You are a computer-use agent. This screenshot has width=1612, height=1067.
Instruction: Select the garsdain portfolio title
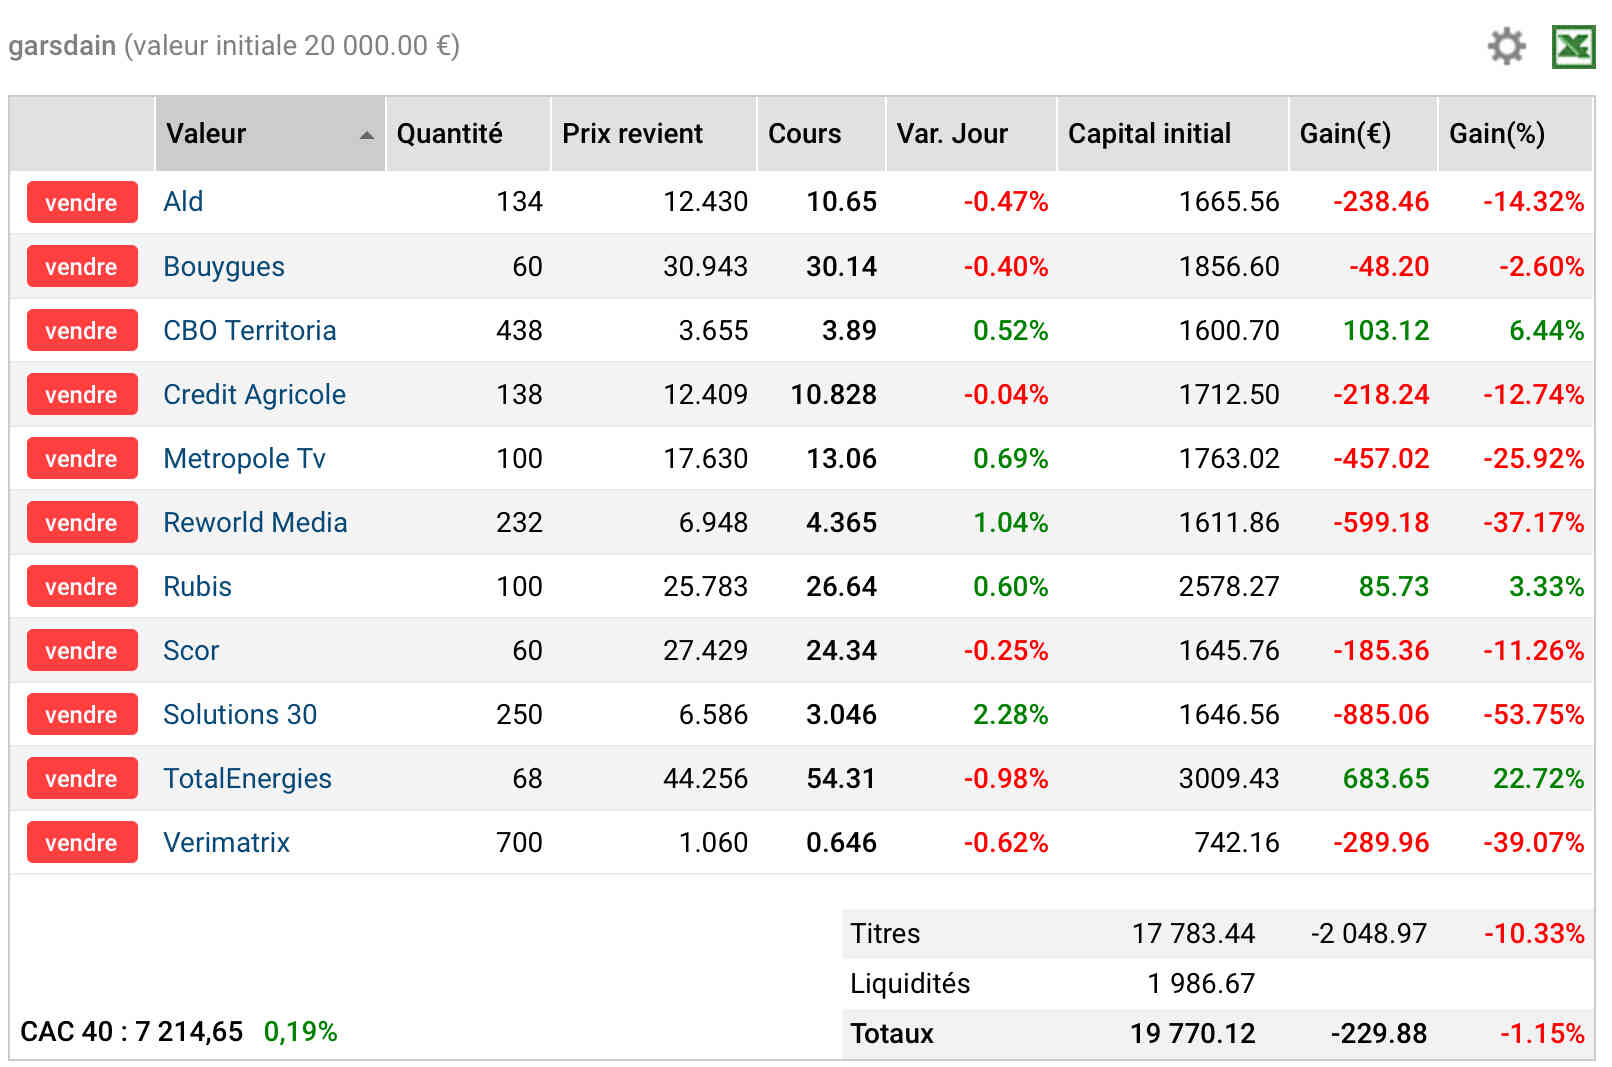click(x=62, y=46)
